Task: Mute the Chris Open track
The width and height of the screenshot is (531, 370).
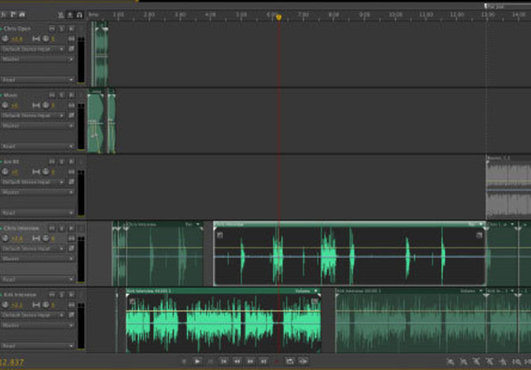Action: tap(52, 29)
